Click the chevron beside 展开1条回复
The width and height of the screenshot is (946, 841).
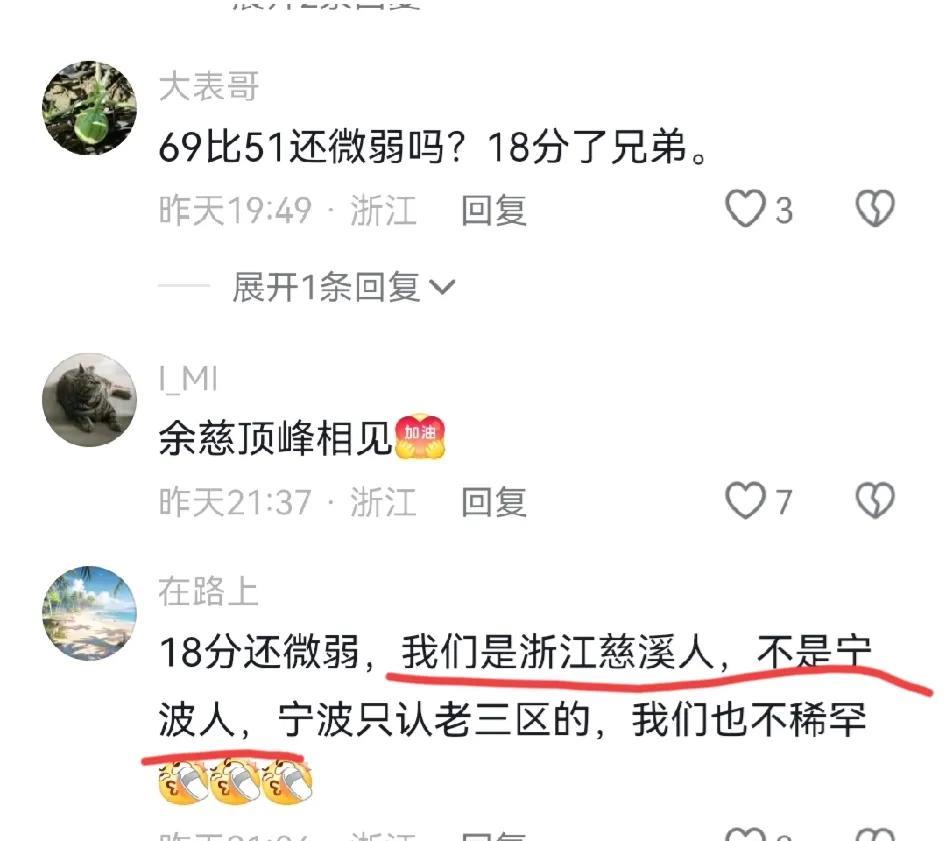coord(442,287)
